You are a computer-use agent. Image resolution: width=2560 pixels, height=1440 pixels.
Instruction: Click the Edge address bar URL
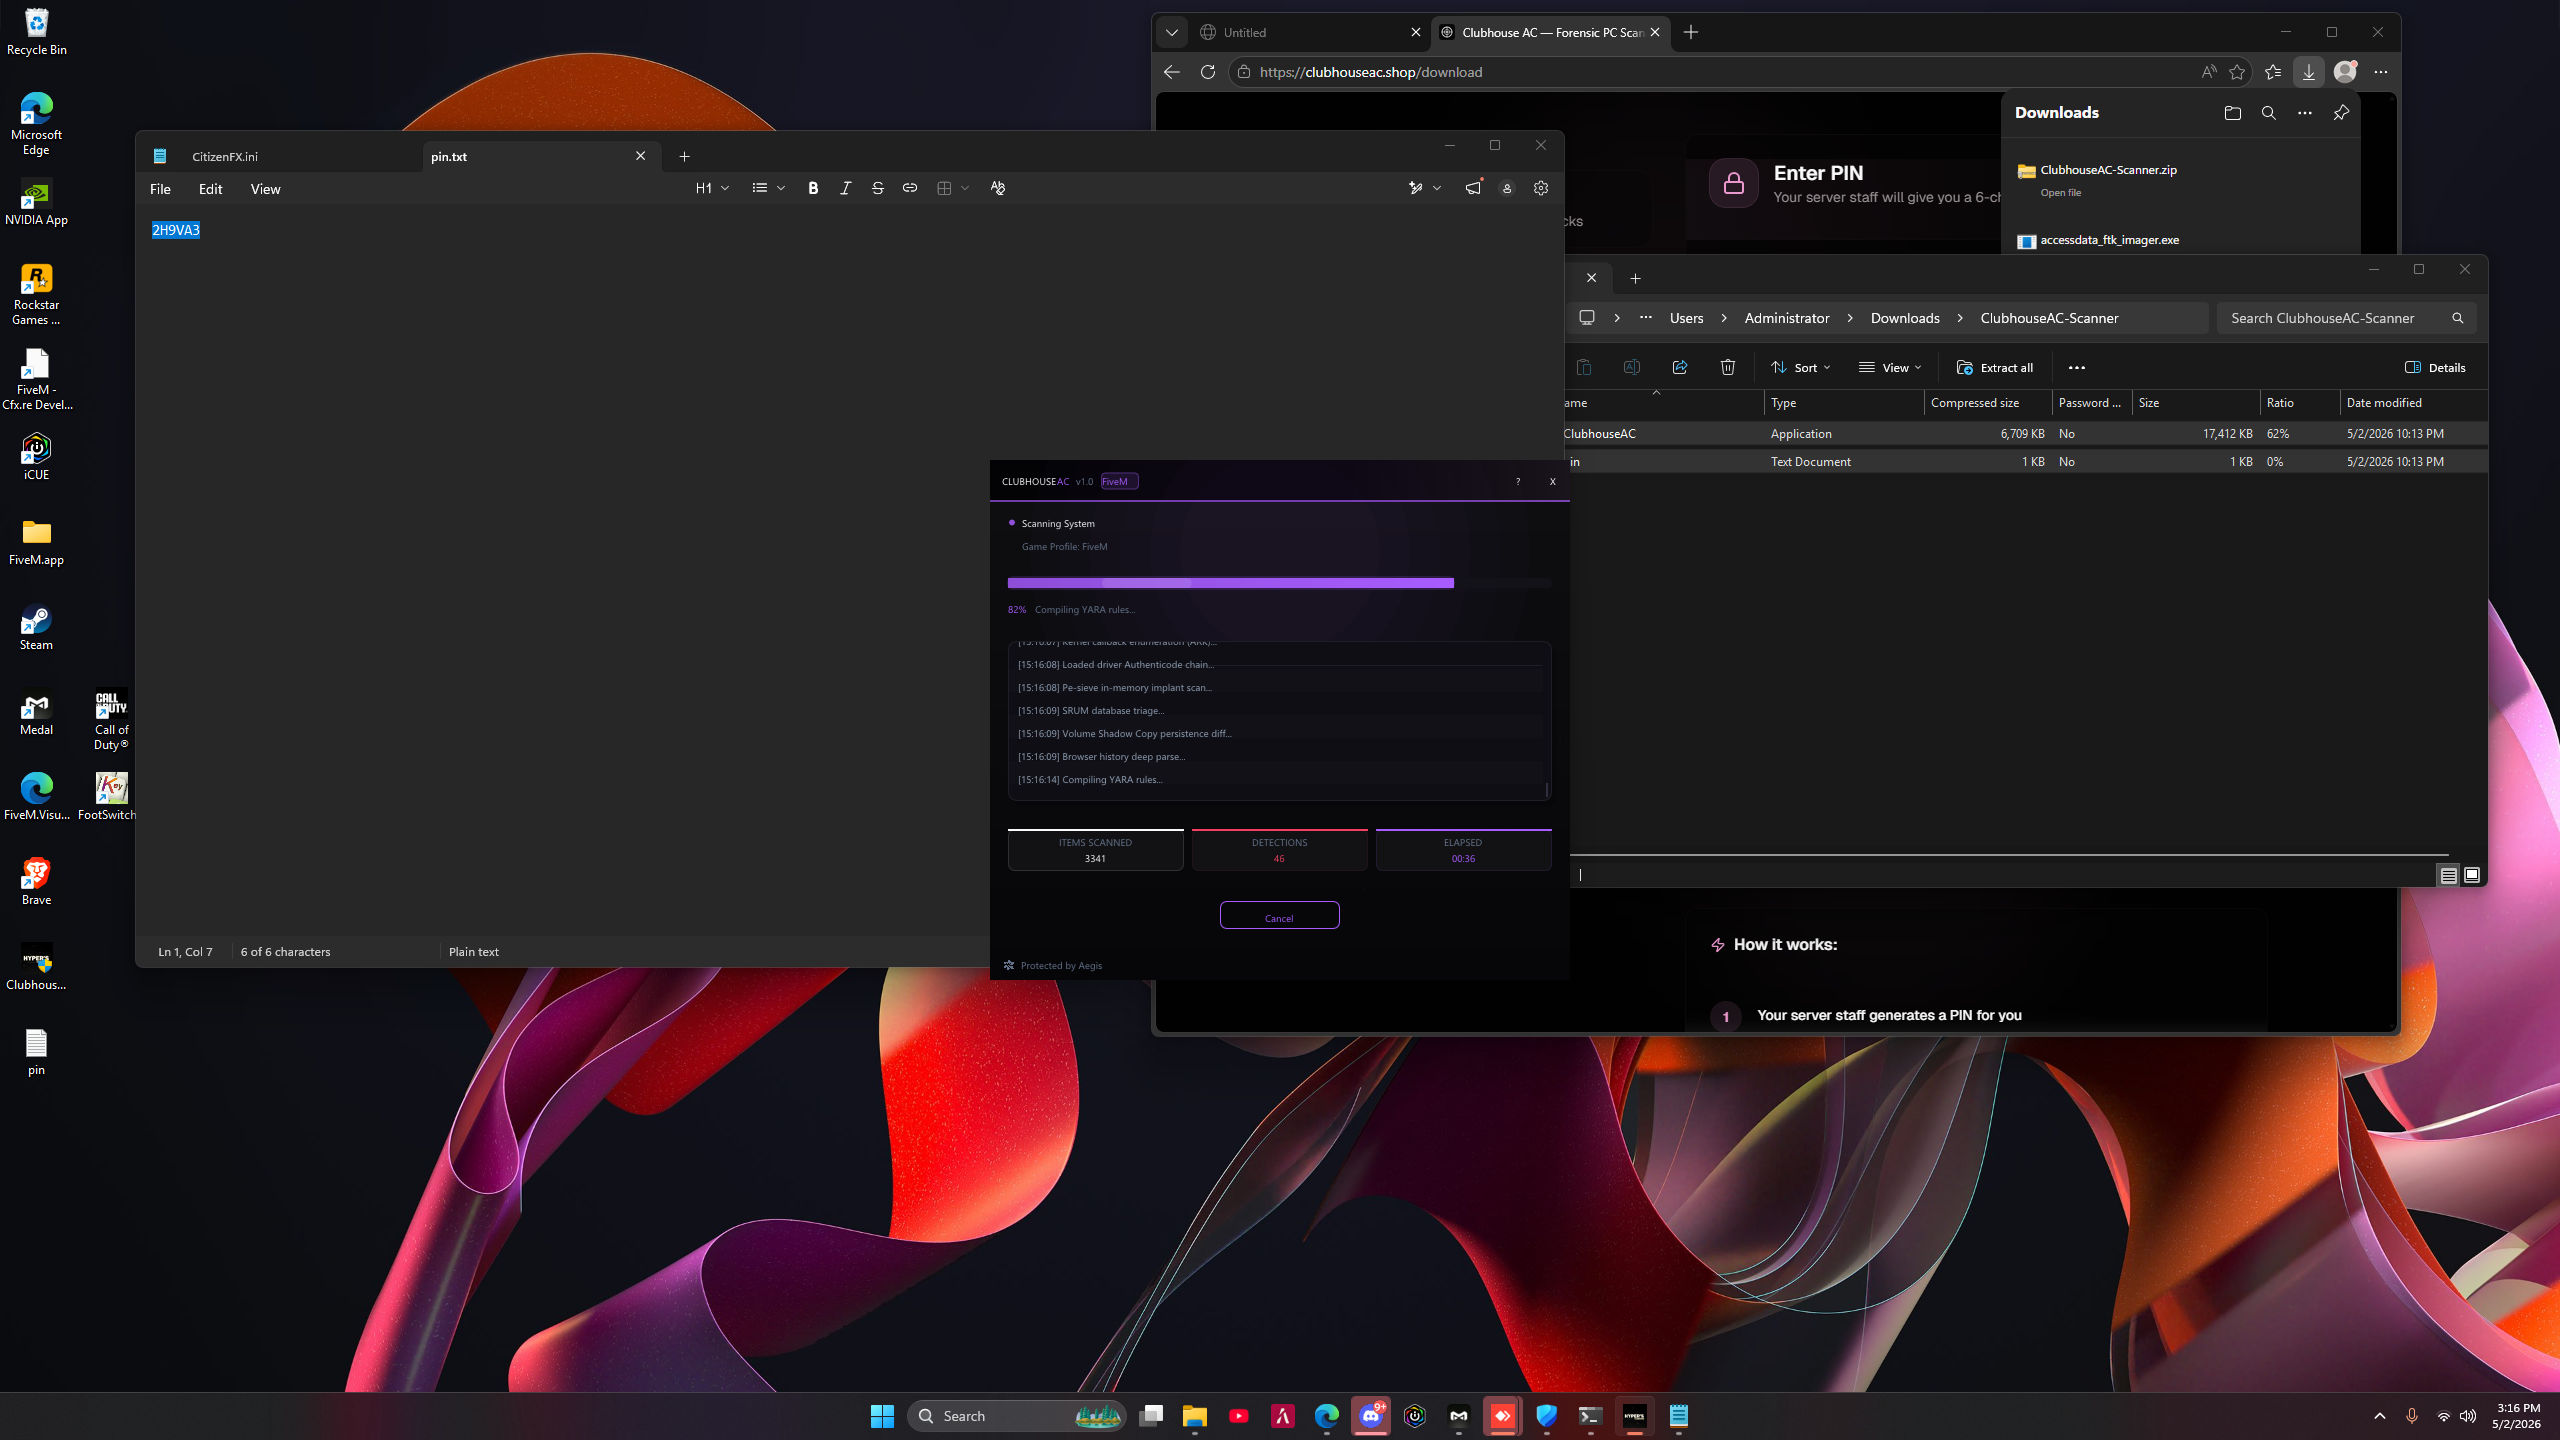tap(1370, 72)
